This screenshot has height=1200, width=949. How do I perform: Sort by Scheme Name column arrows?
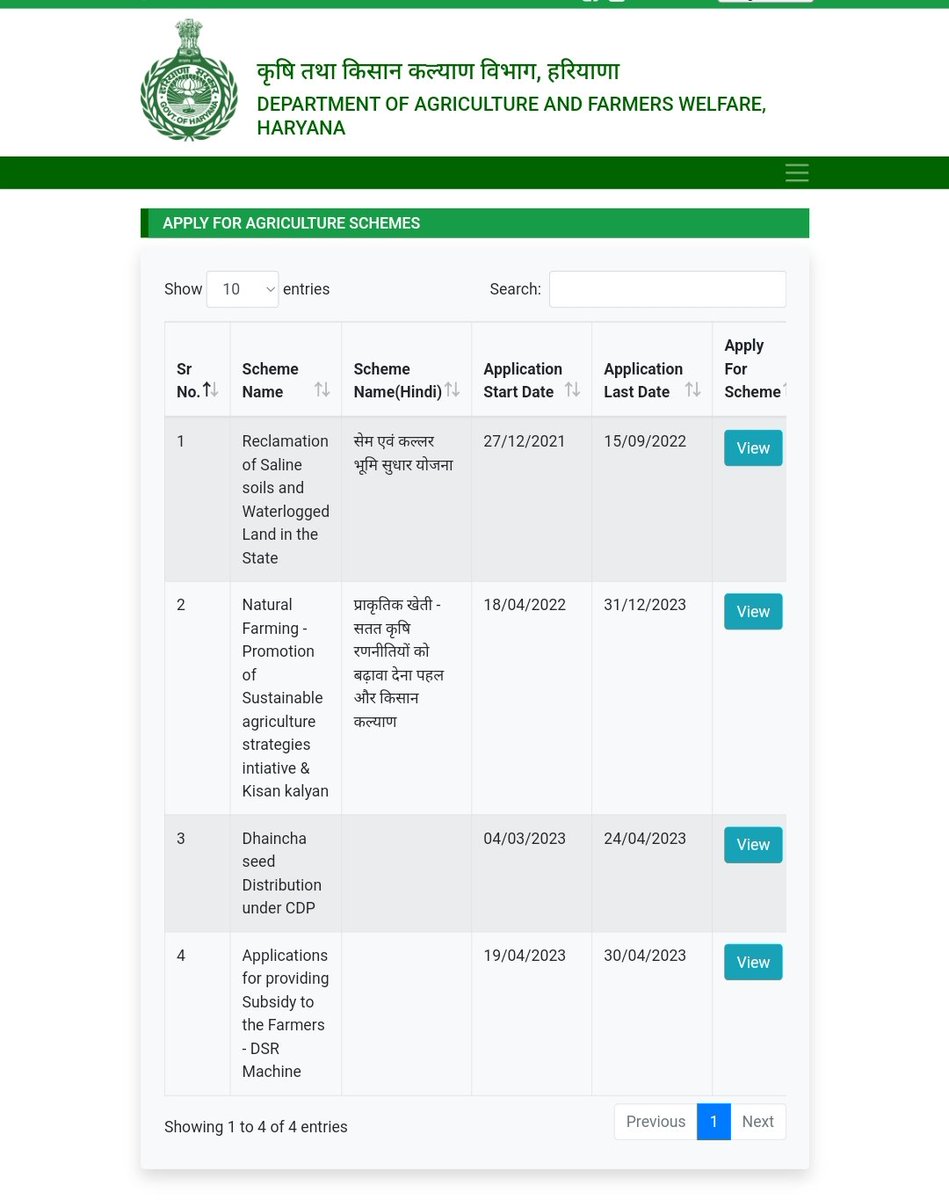coord(322,389)
